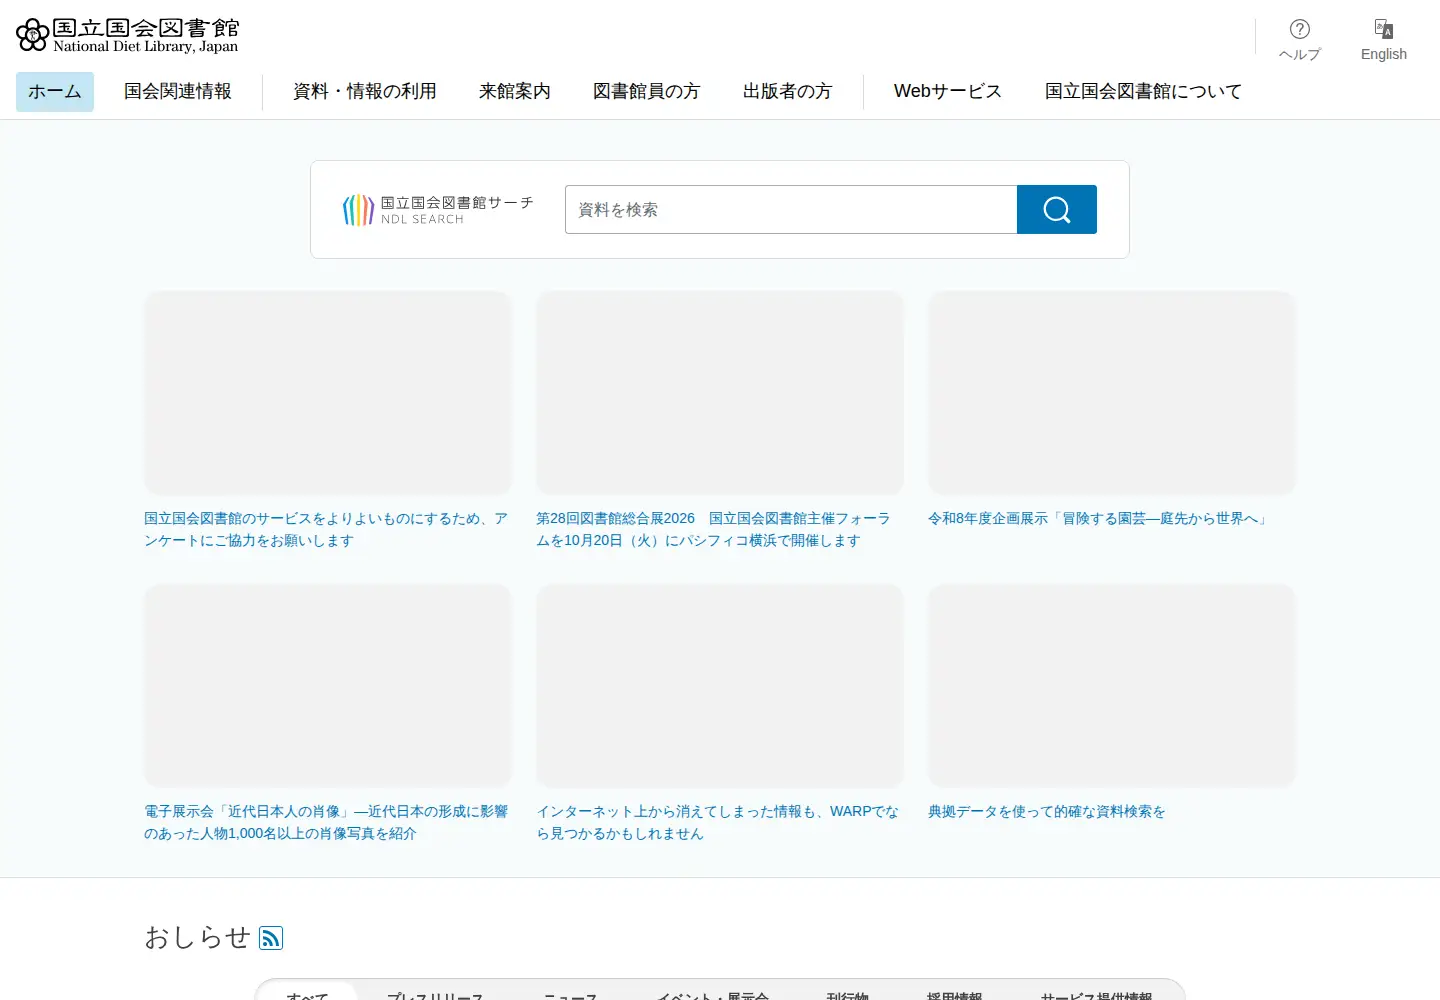Click the thumbnail above 近代日本人の肖像 link

328,686
